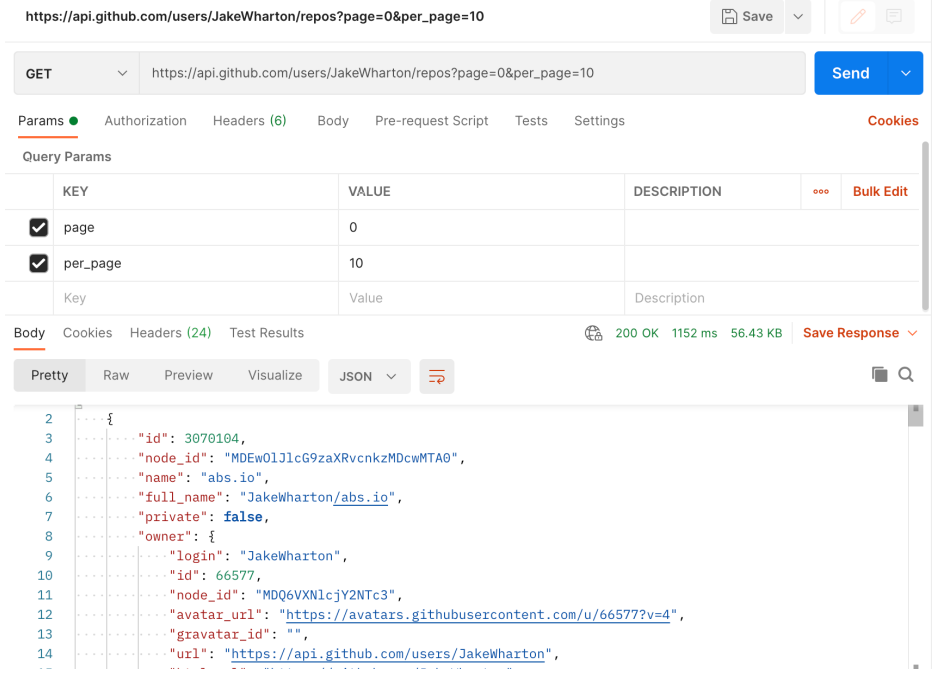This screenshot has width=932, height=678.
Task: Open the request Headers (6) tab
Action: tap(250, 121)
